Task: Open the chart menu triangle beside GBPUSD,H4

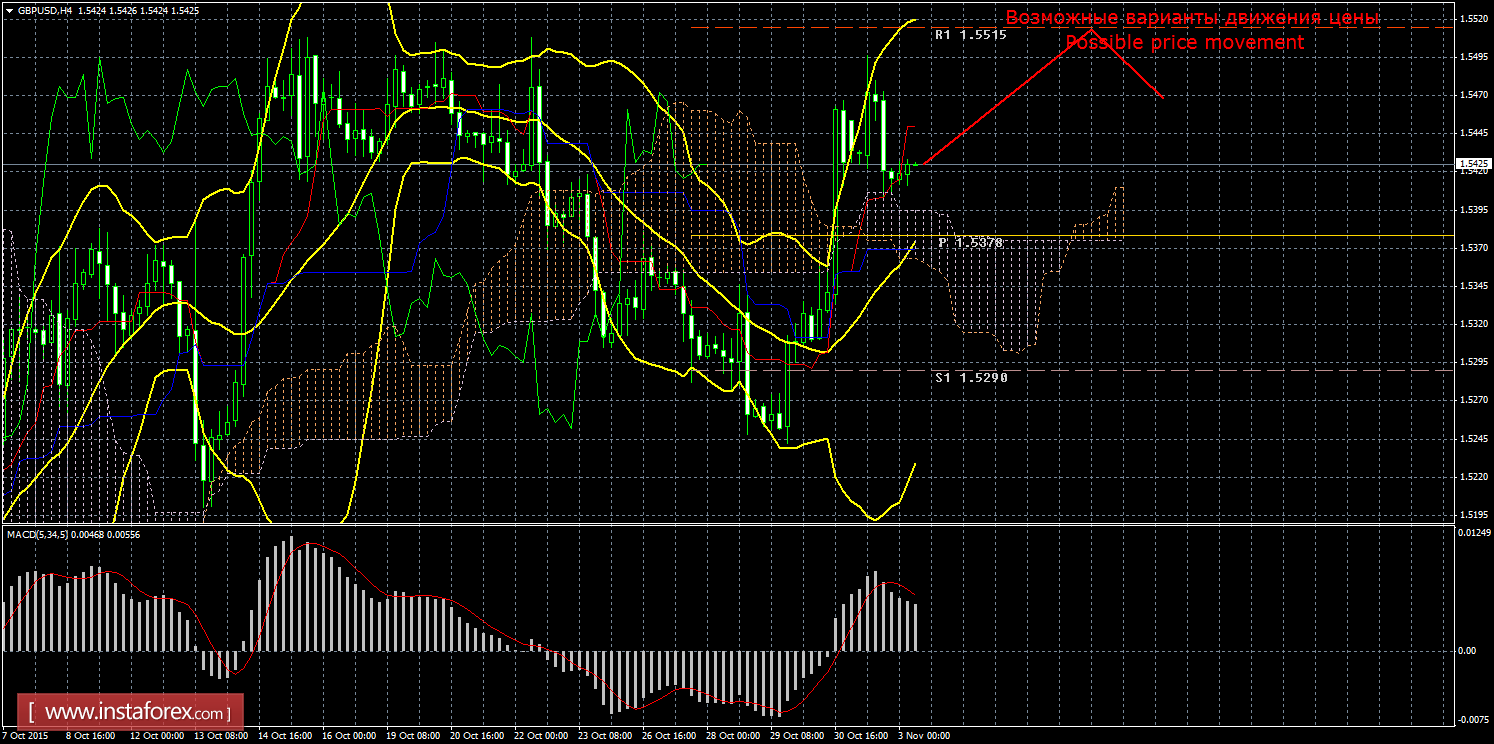Action: (x=8, y=10)
